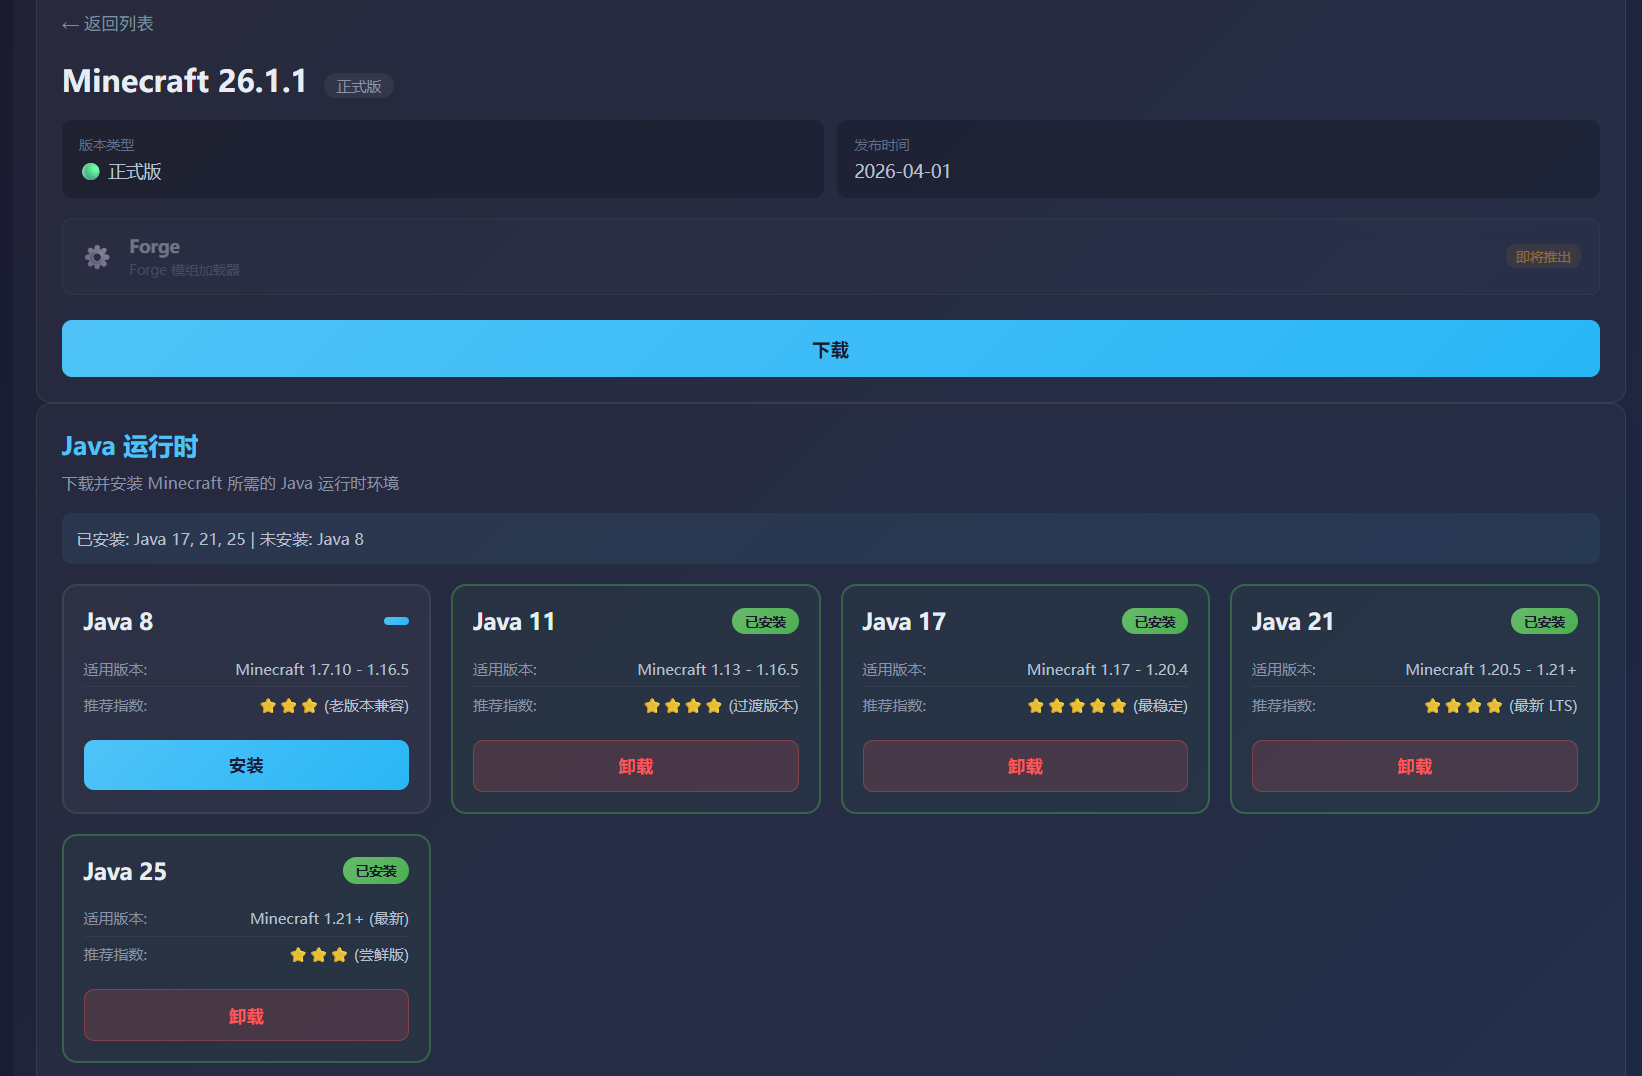Click the 'Java 25' card title

coord(125,872)
